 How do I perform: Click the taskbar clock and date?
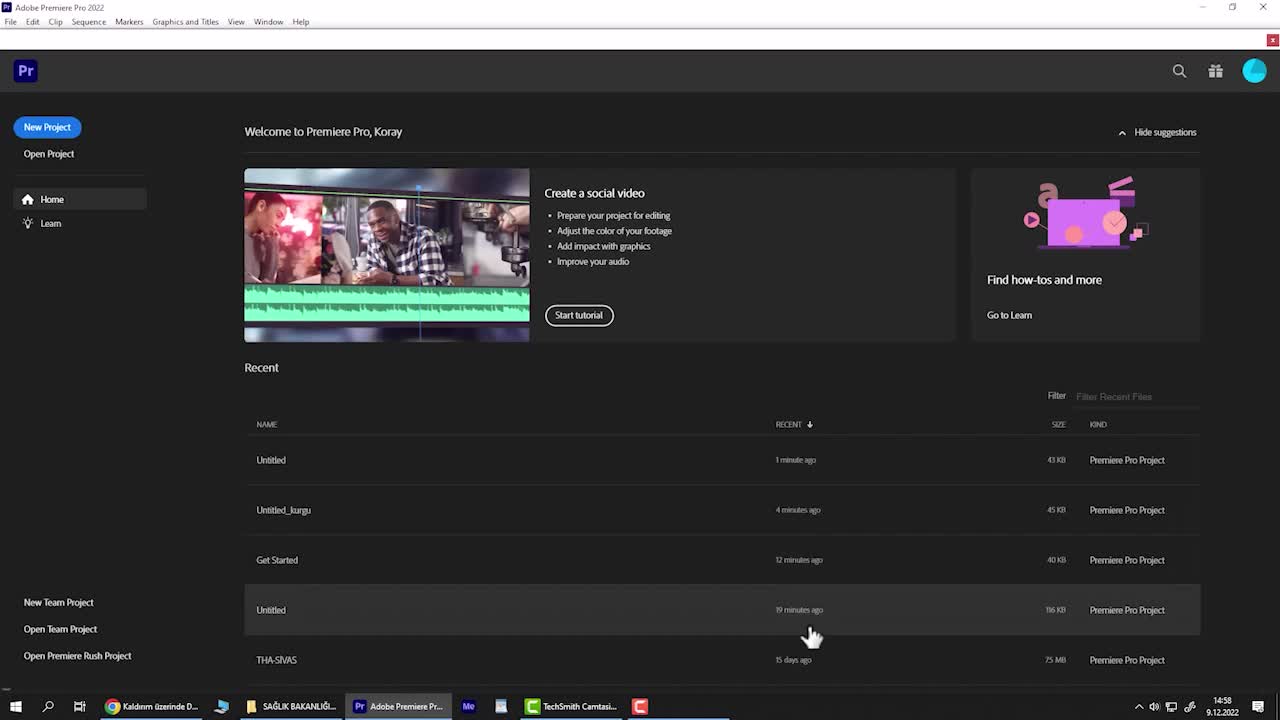pyautogui.click(x=1222, y=707)
